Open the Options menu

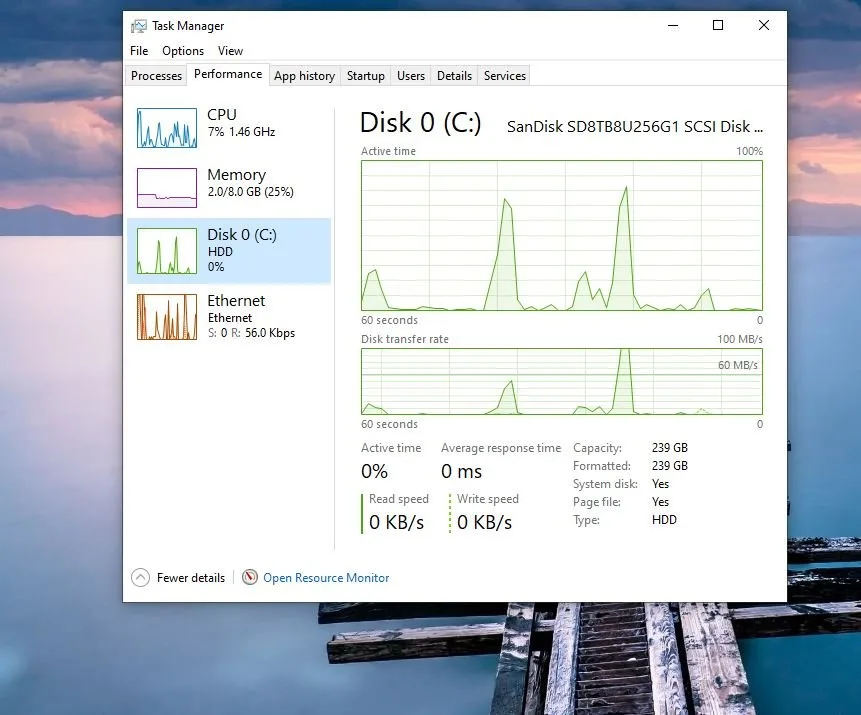coord(183,51)
